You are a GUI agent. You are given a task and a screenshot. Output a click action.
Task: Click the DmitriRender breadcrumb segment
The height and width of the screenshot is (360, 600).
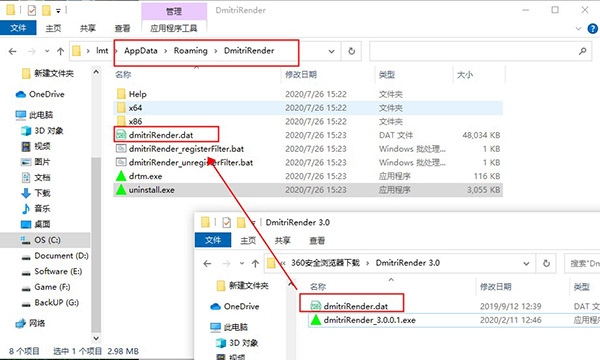249,50
